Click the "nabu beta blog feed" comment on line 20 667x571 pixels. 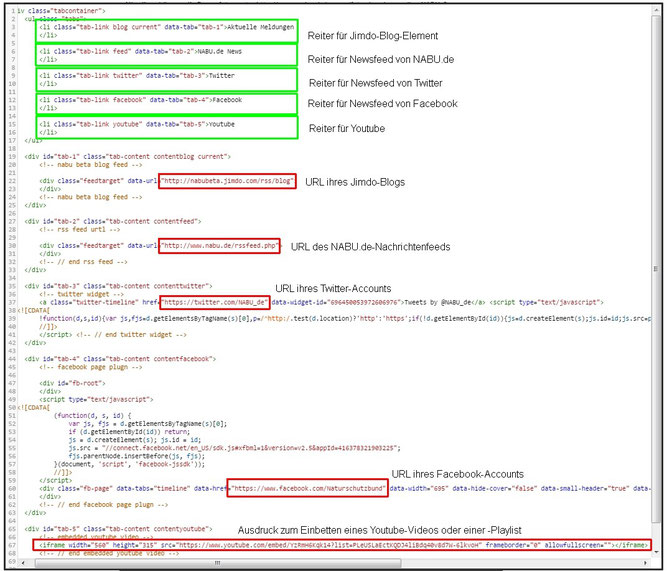pyautogui.click(x=91, y=164)
